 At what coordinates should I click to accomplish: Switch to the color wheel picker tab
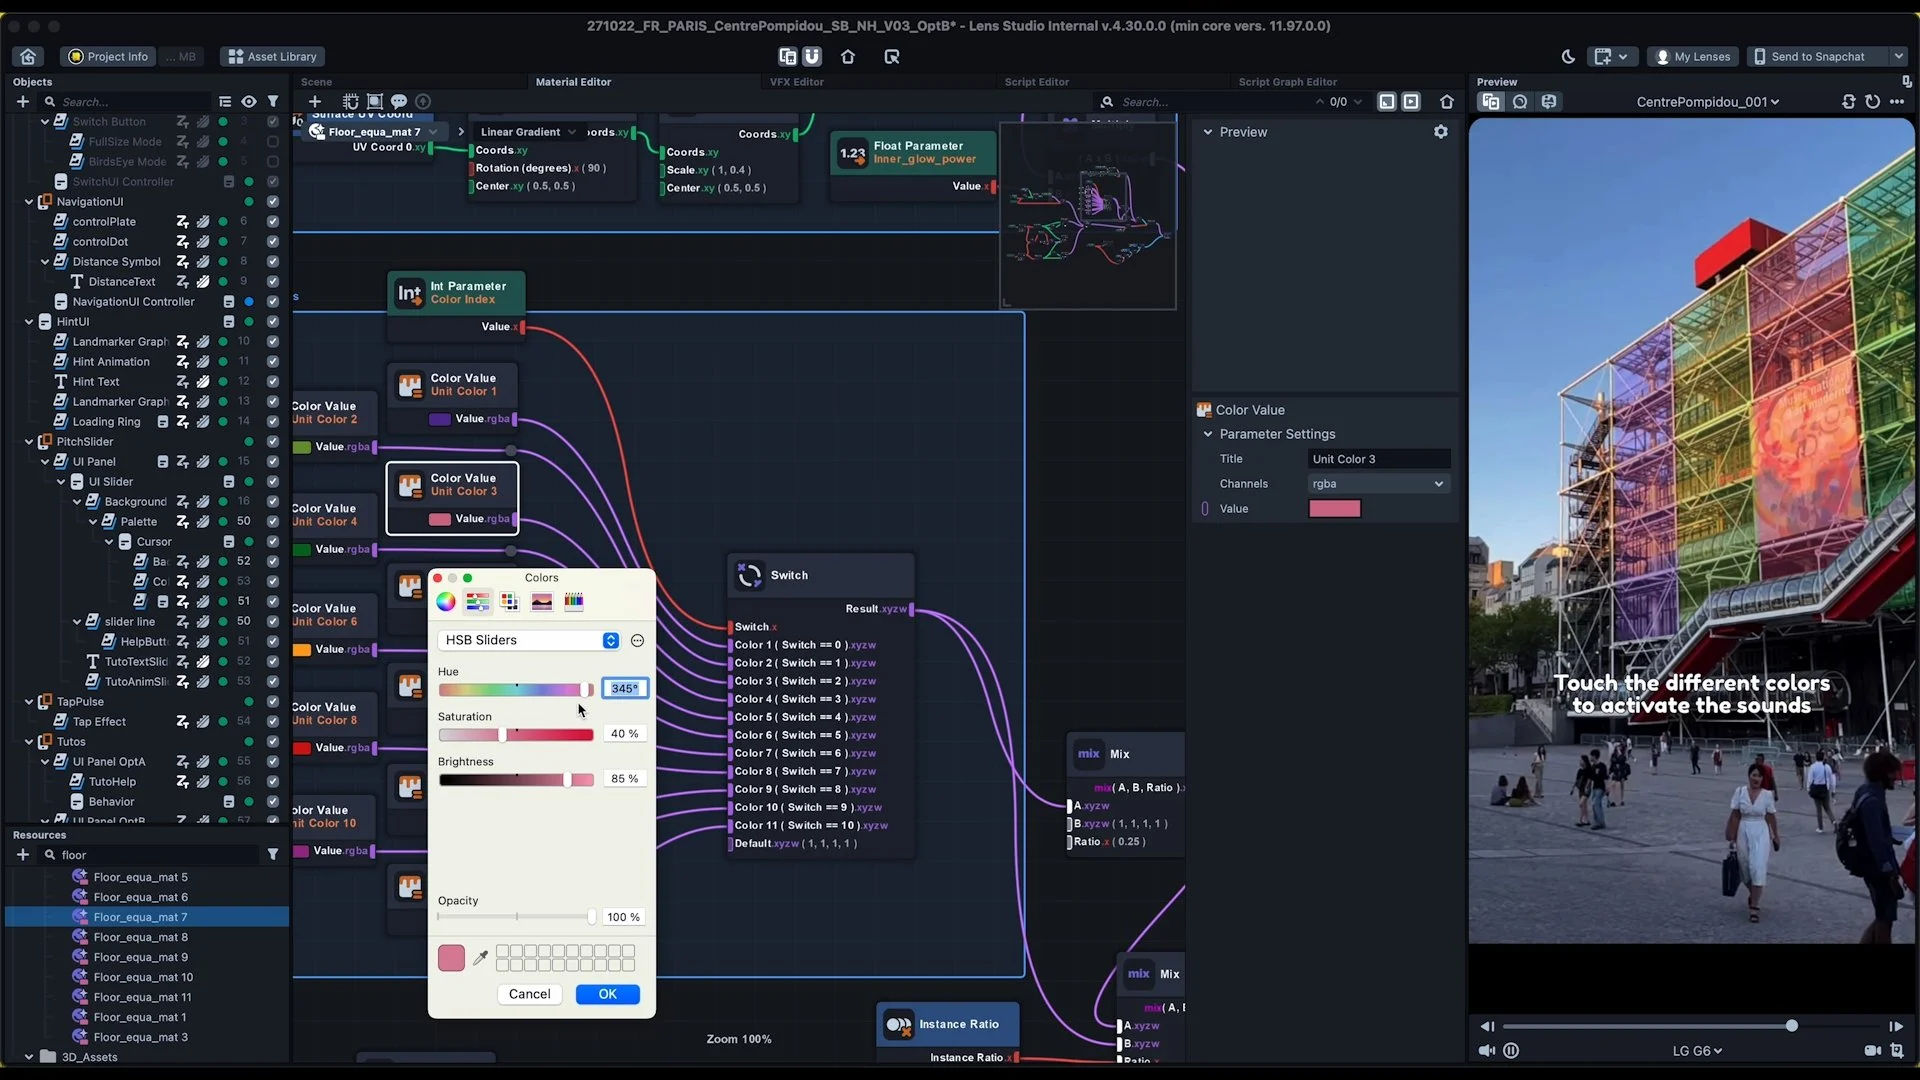pos(446,602)
